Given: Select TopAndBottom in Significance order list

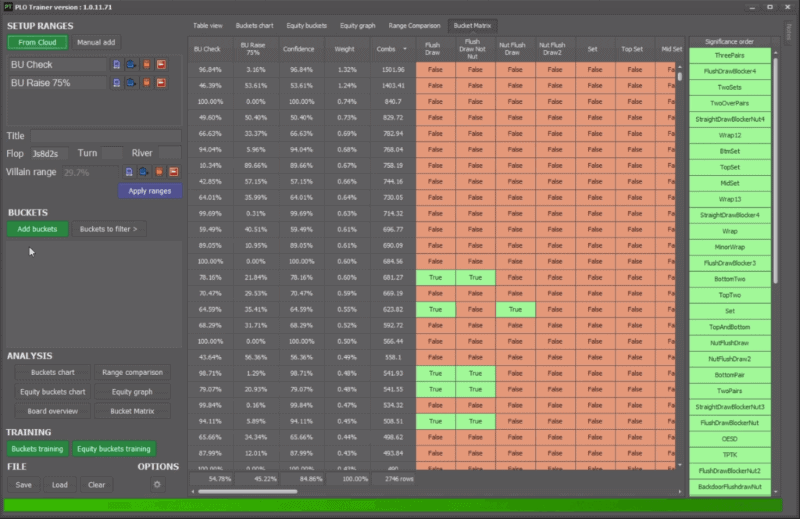Looking at the screenshot, I should tap(730, 327).
